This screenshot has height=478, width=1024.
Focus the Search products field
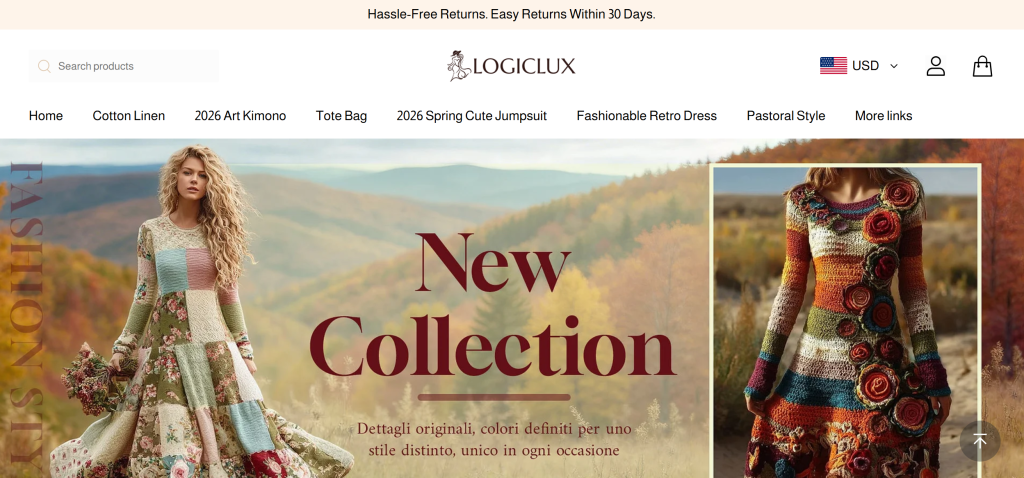124,66
